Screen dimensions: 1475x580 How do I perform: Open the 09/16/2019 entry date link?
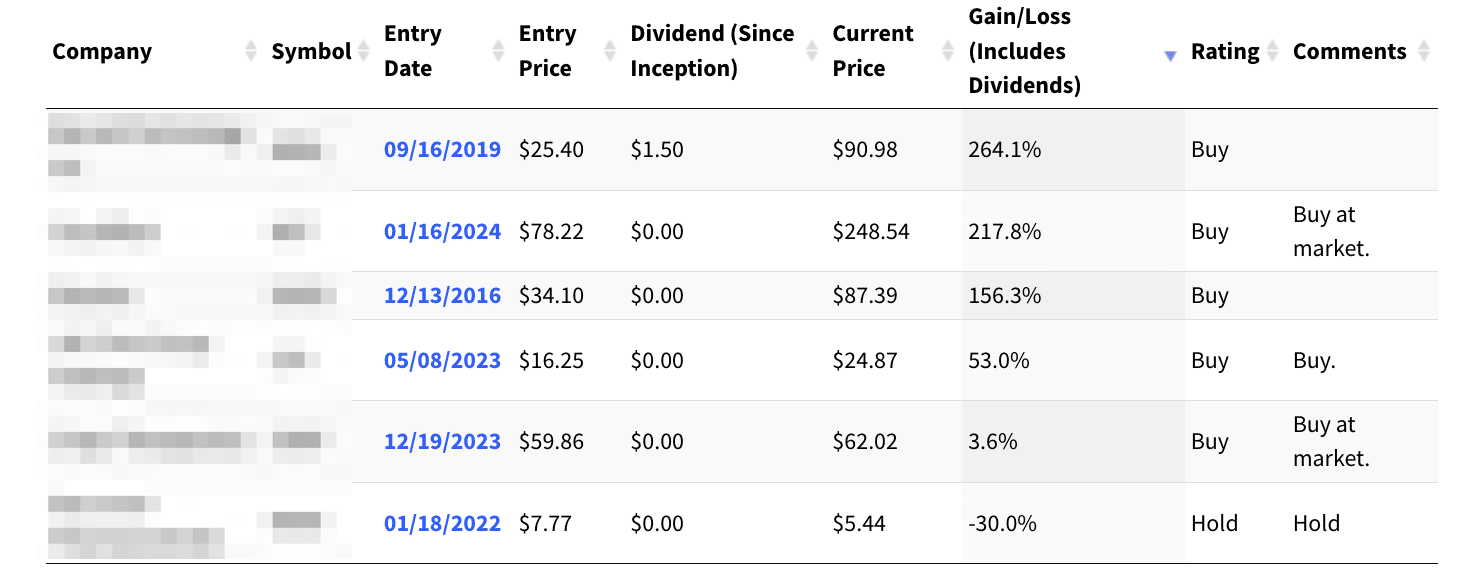click(x=442, y=150)
